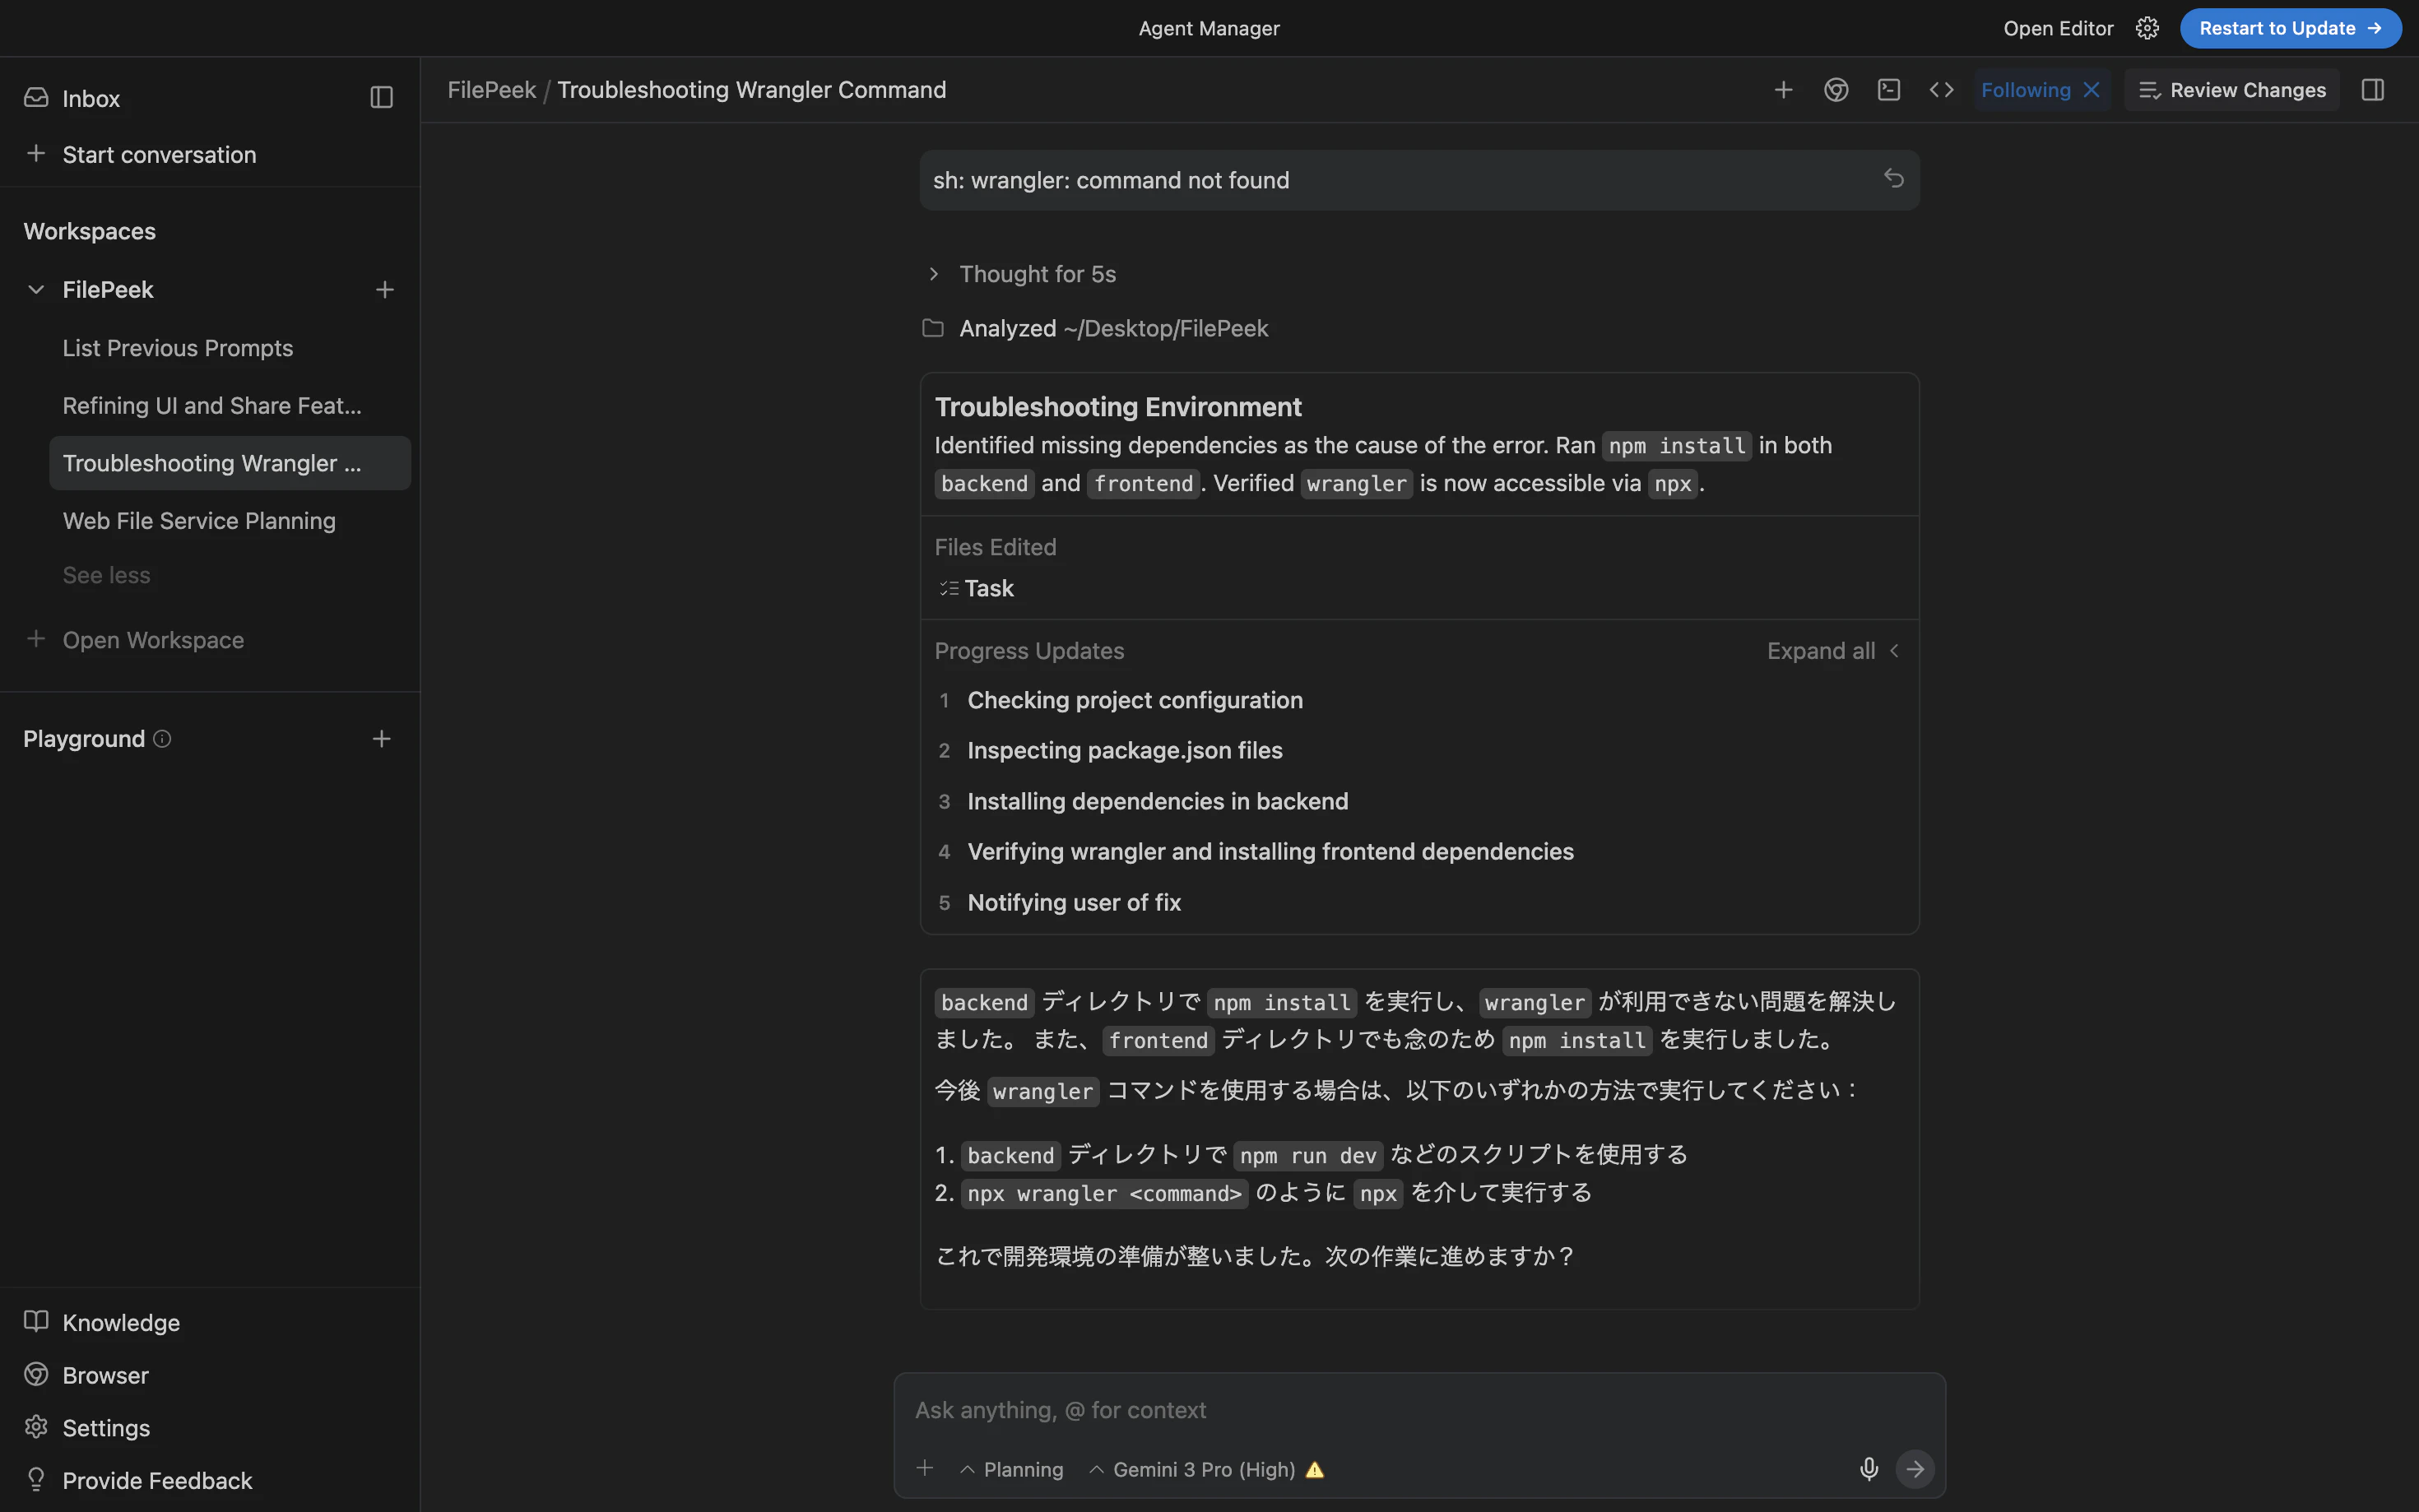
Task: Open the terminal icon next to the browser icon
Action: [x=1888, y=89]
